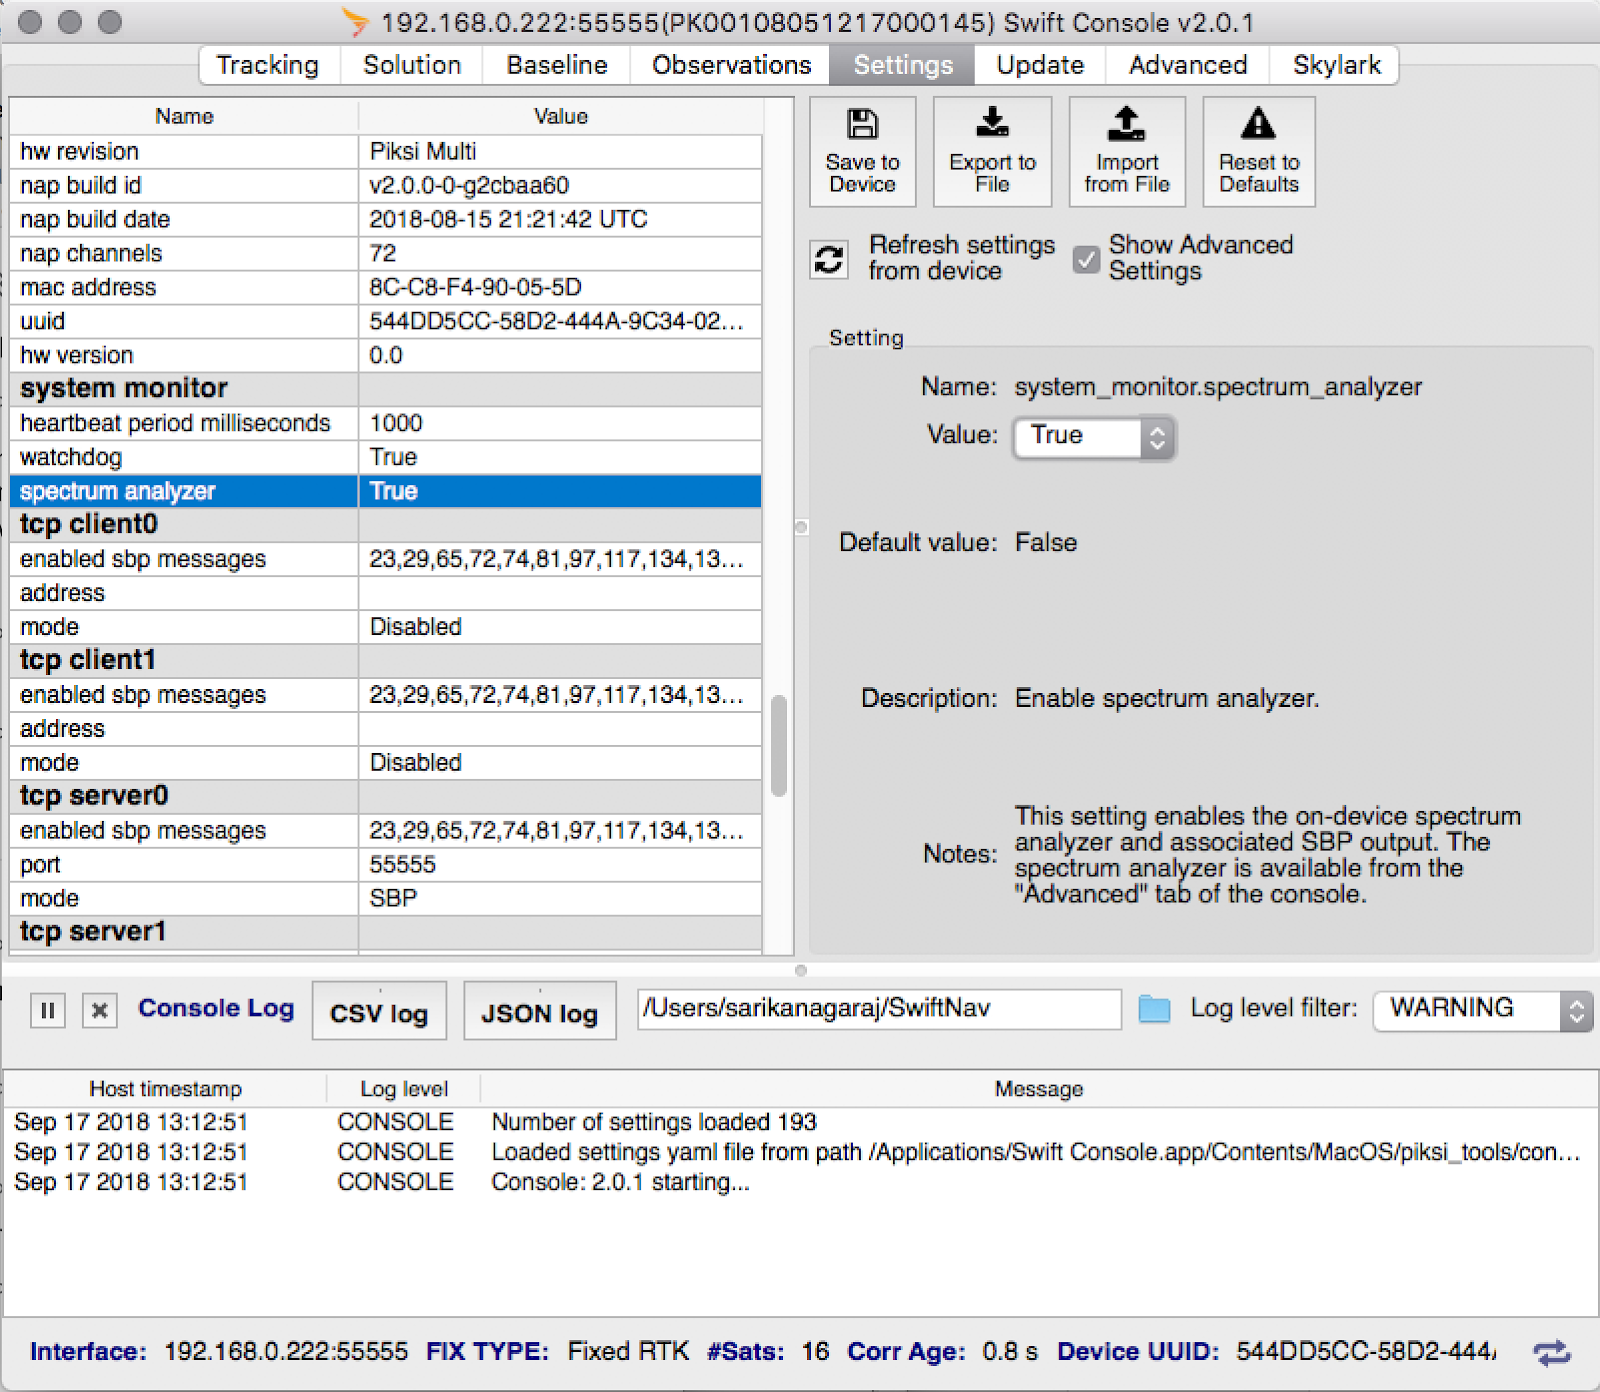Refresh settings from device
The height and width of the screenshot is (1392, 1600).
point(829,259)
